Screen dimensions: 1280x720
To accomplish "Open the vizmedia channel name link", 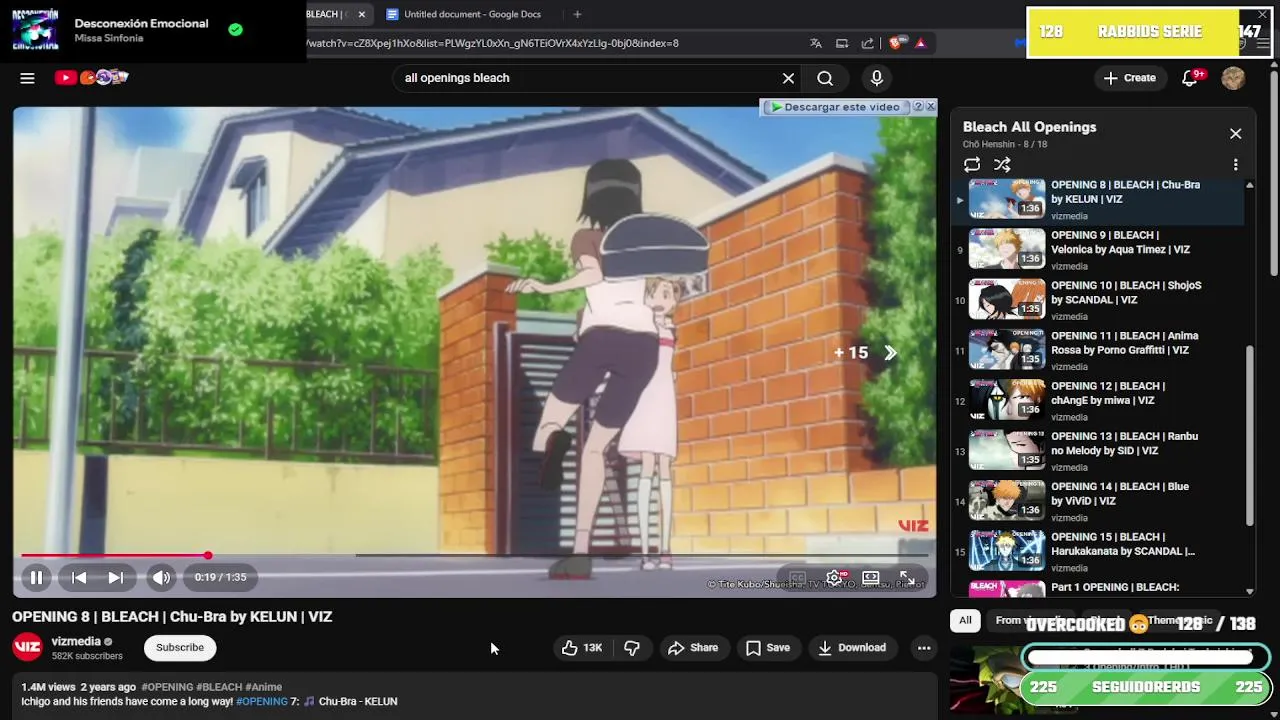I will [76, 641].
